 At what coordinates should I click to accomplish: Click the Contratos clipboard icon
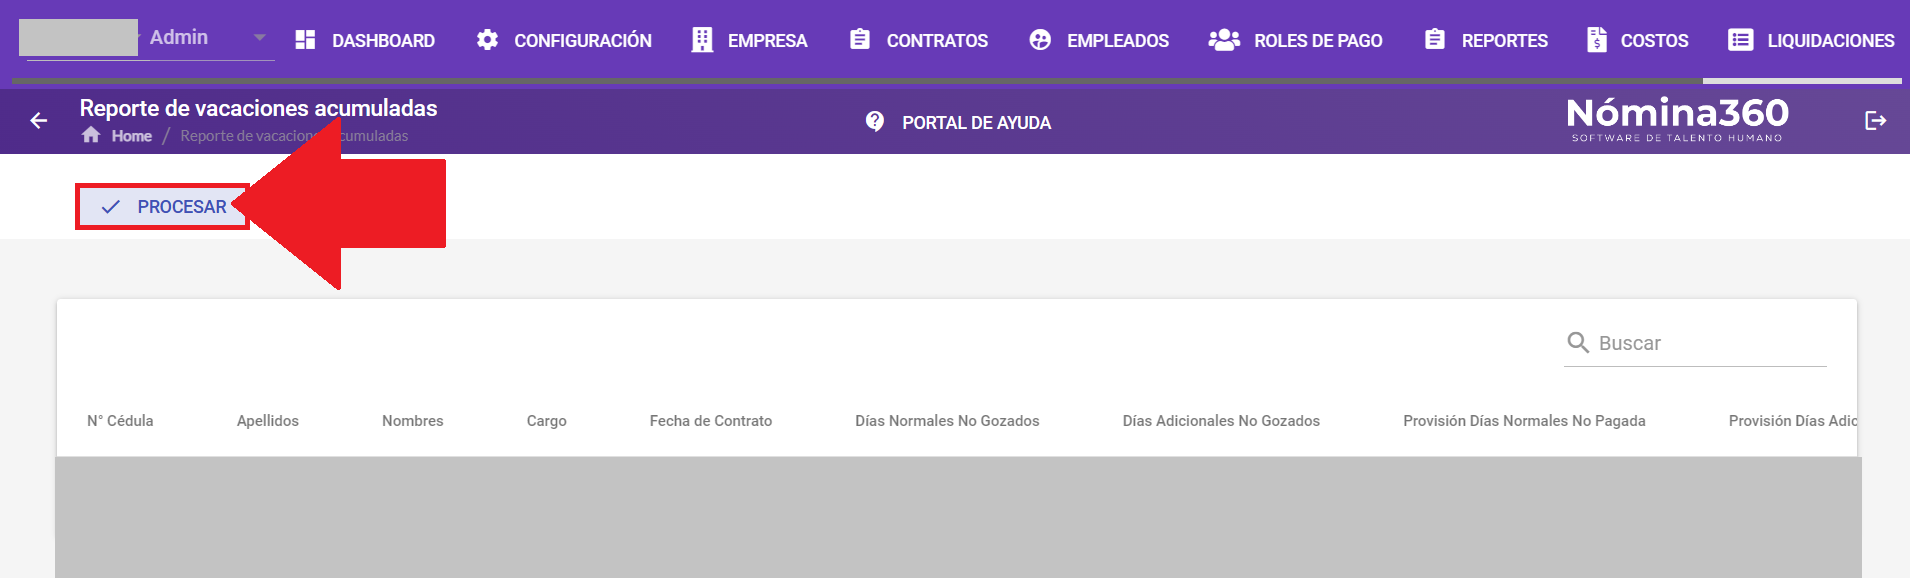[x=859, y=39]
